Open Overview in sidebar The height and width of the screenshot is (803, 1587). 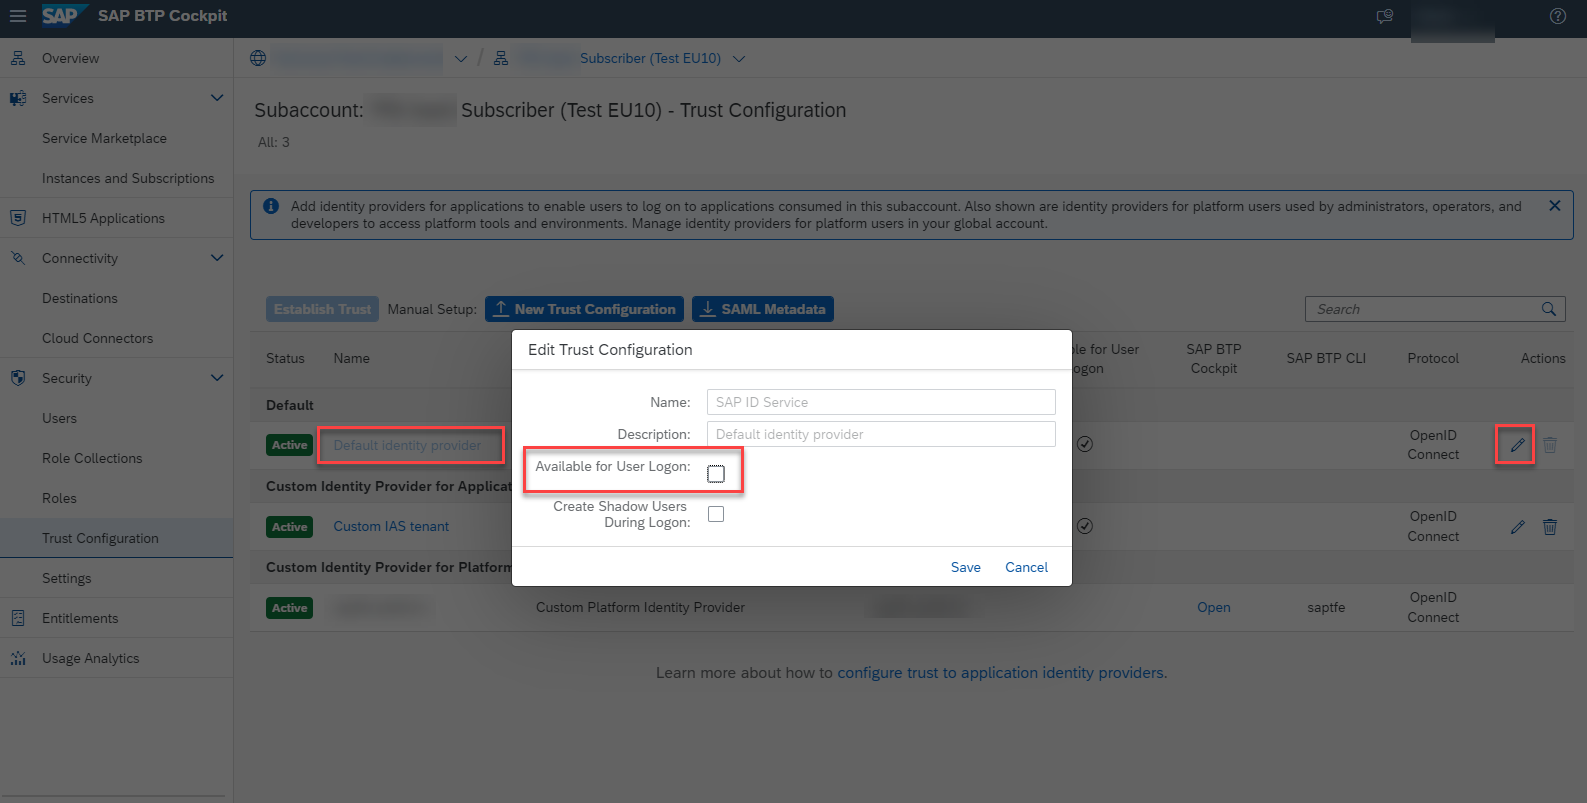pyautogui.click(x=70, y=58)
